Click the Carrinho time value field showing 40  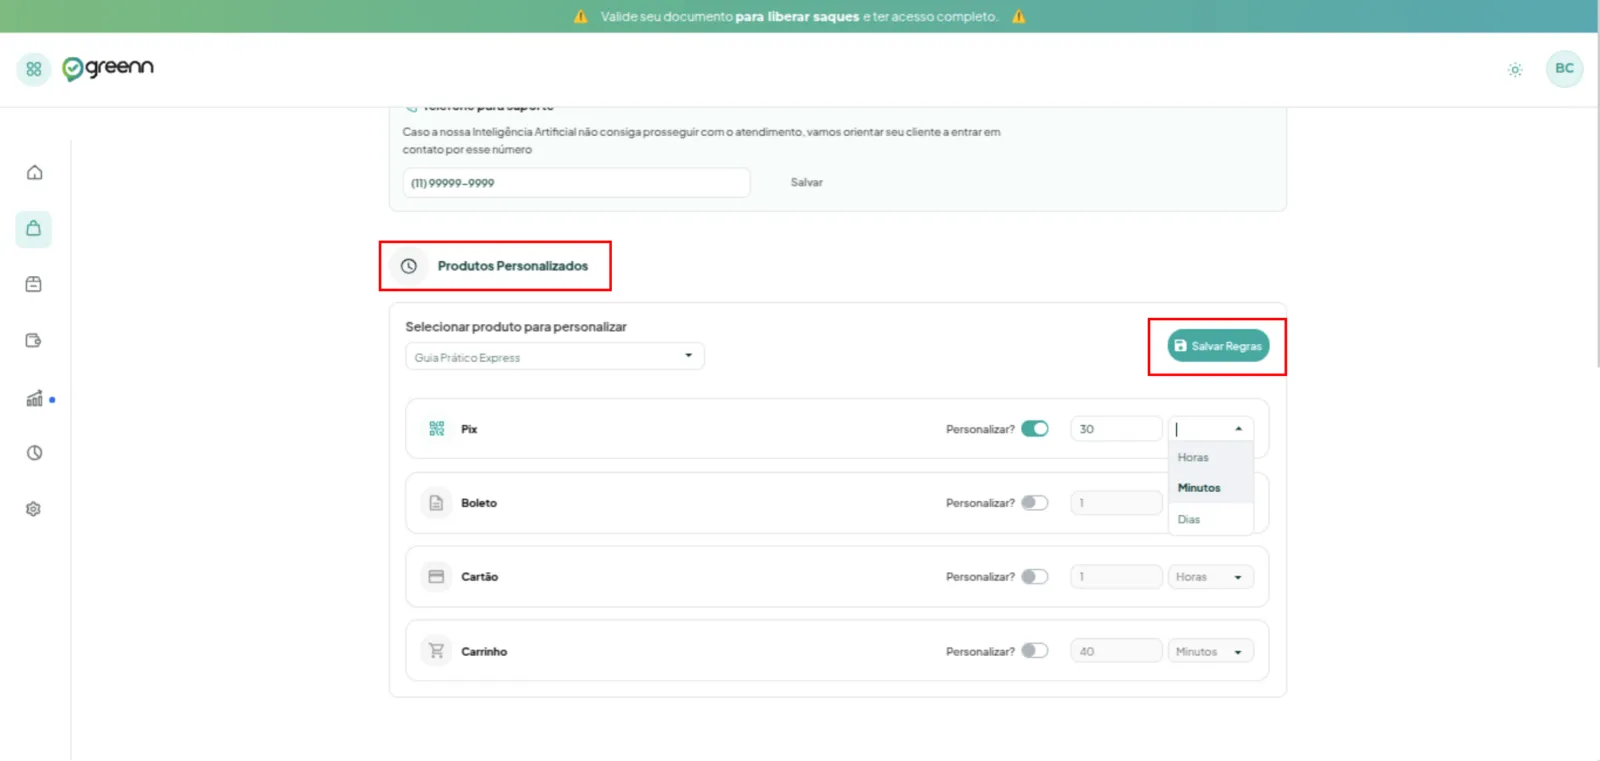coord(1116,651)
